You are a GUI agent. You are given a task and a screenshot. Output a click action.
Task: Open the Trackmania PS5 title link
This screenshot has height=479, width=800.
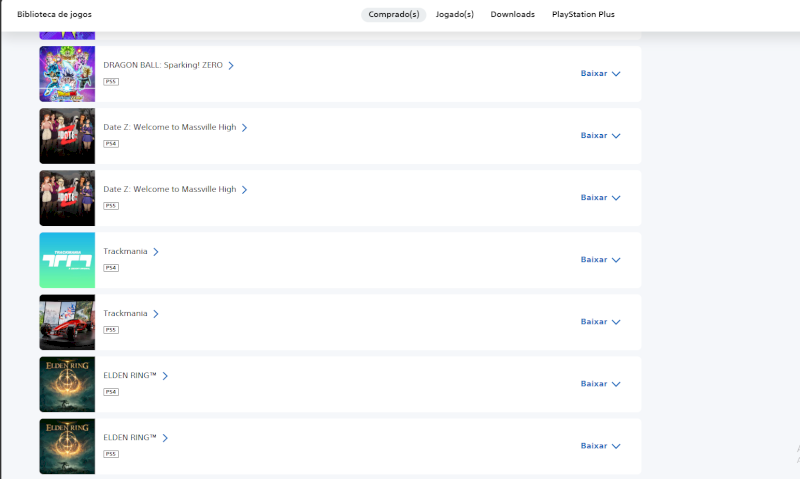click(125, 313)
